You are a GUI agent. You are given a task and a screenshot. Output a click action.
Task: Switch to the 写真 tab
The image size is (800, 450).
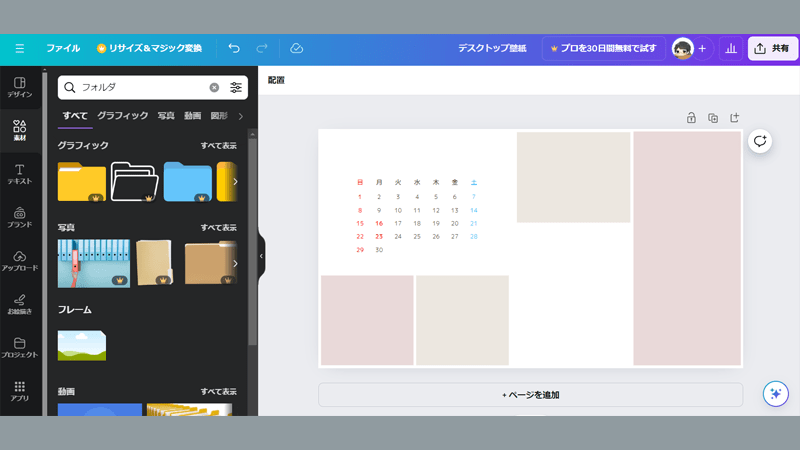point(166,116)
